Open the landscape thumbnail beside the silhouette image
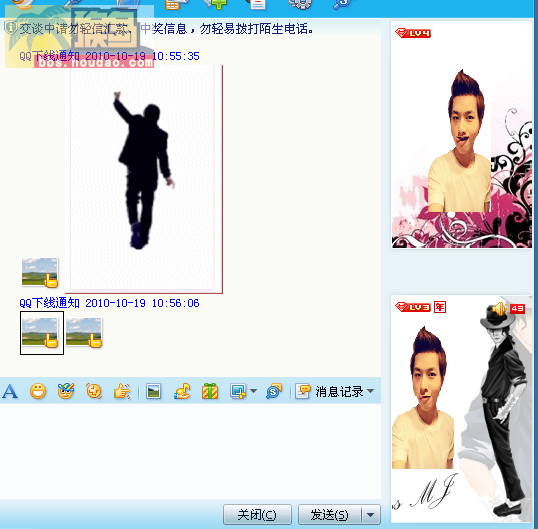This screenshot has height=529, width=538. (40, 273)
